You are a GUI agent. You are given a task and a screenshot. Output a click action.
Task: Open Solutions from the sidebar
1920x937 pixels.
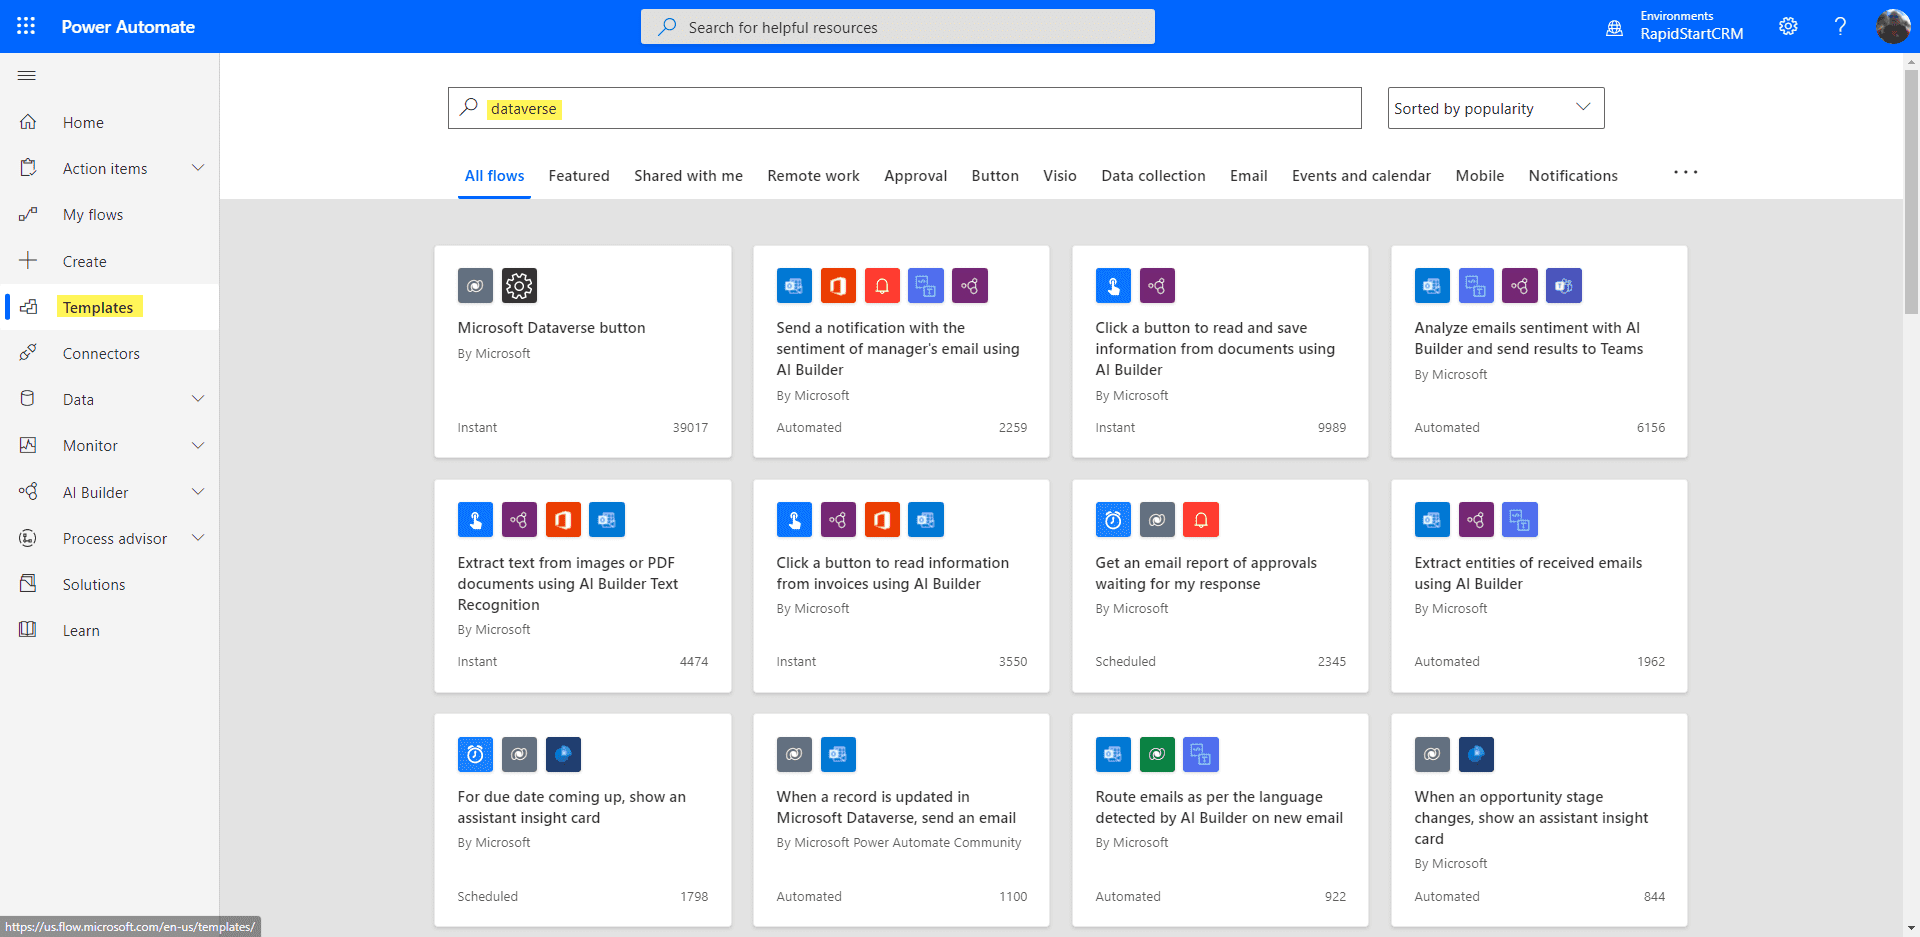93,584
